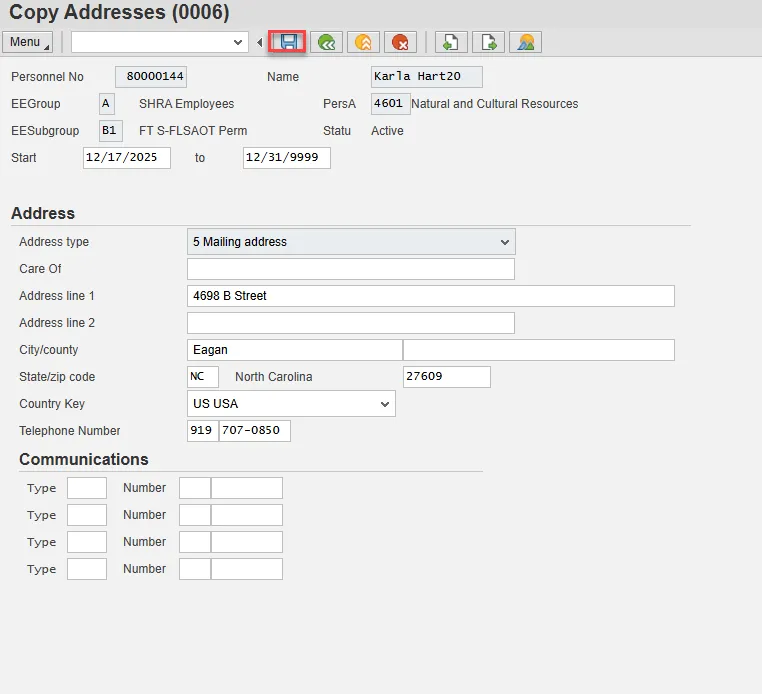The image size is (762, 694).
Task: Click the orange Exit up-arrow icon
Action: click(x=363, y=42)
